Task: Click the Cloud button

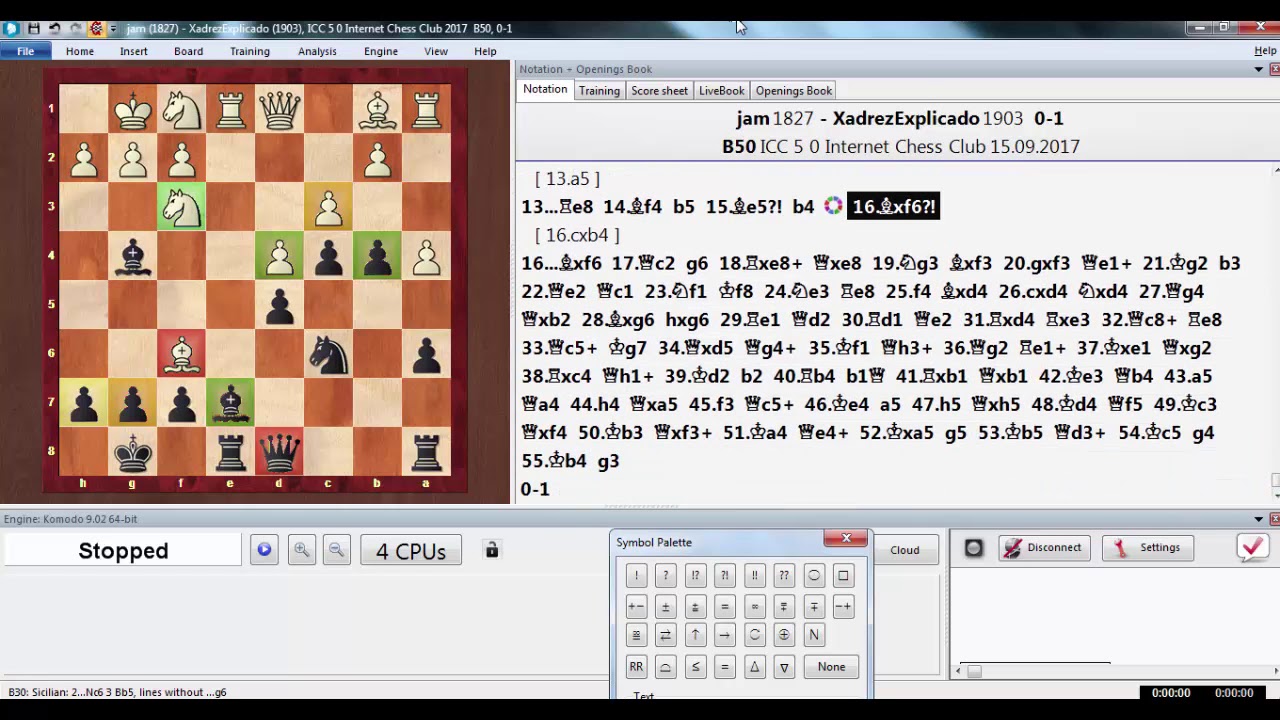Action: click(905, 550)
